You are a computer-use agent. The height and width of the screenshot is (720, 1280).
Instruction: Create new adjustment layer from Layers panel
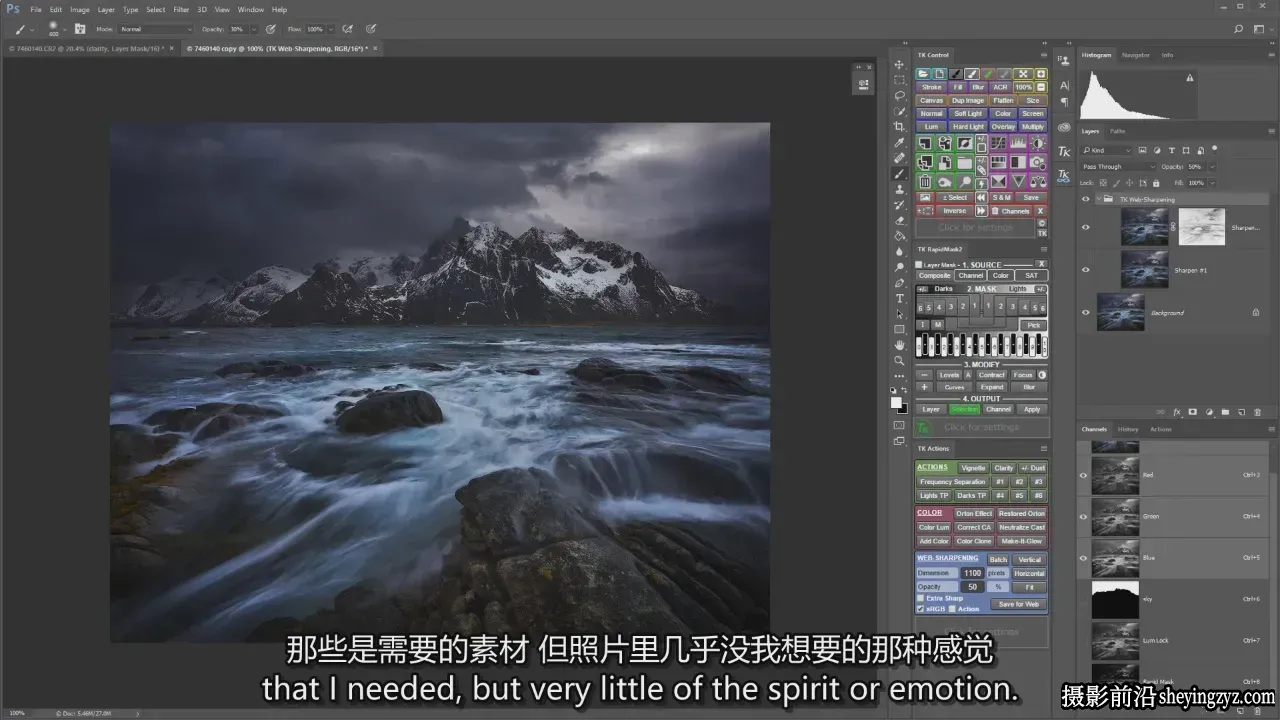pos(1209,412)
